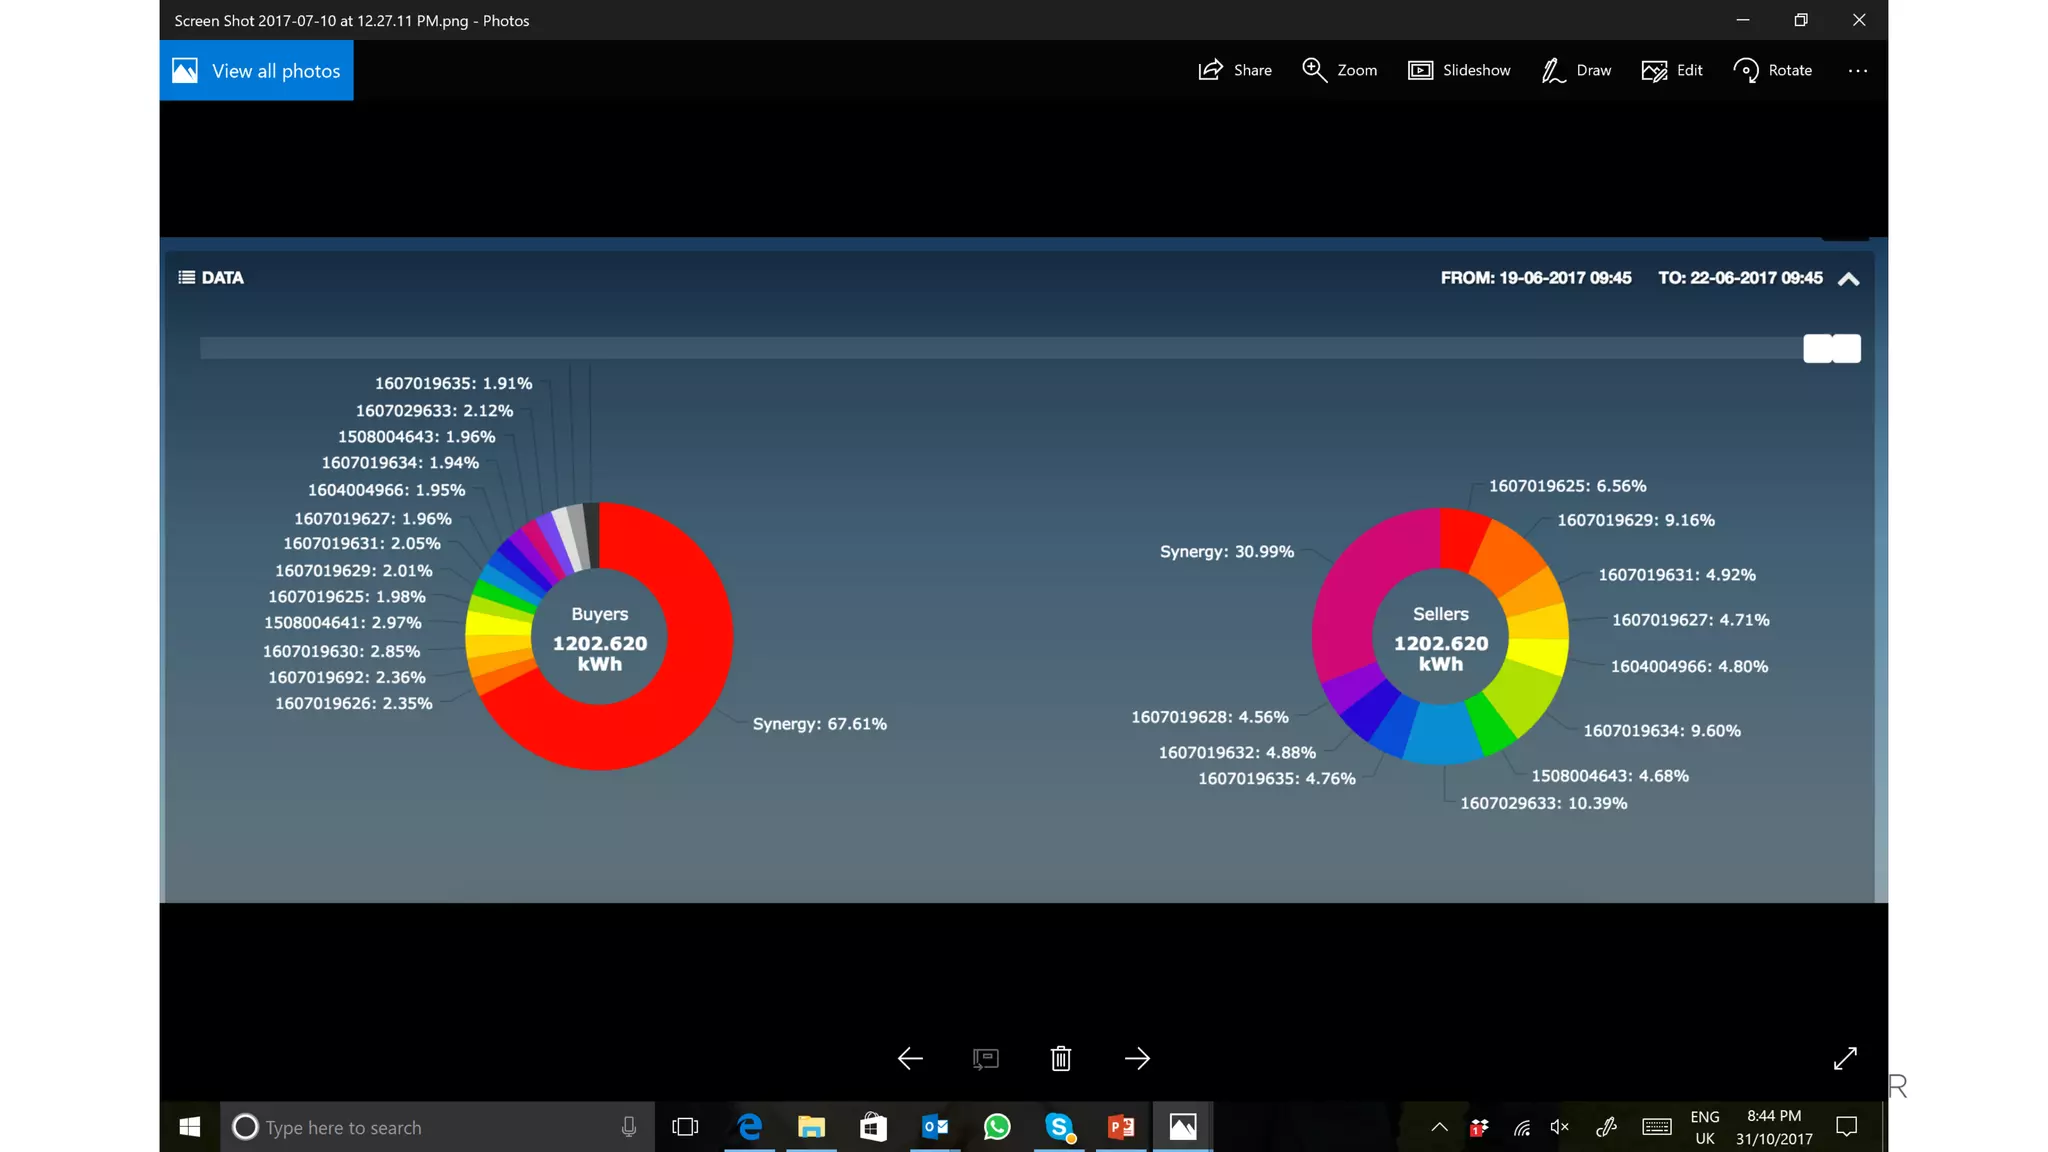Go to previous photo arrow
Screen dimensions: 2048x1152
click(x=910, y=1058)
